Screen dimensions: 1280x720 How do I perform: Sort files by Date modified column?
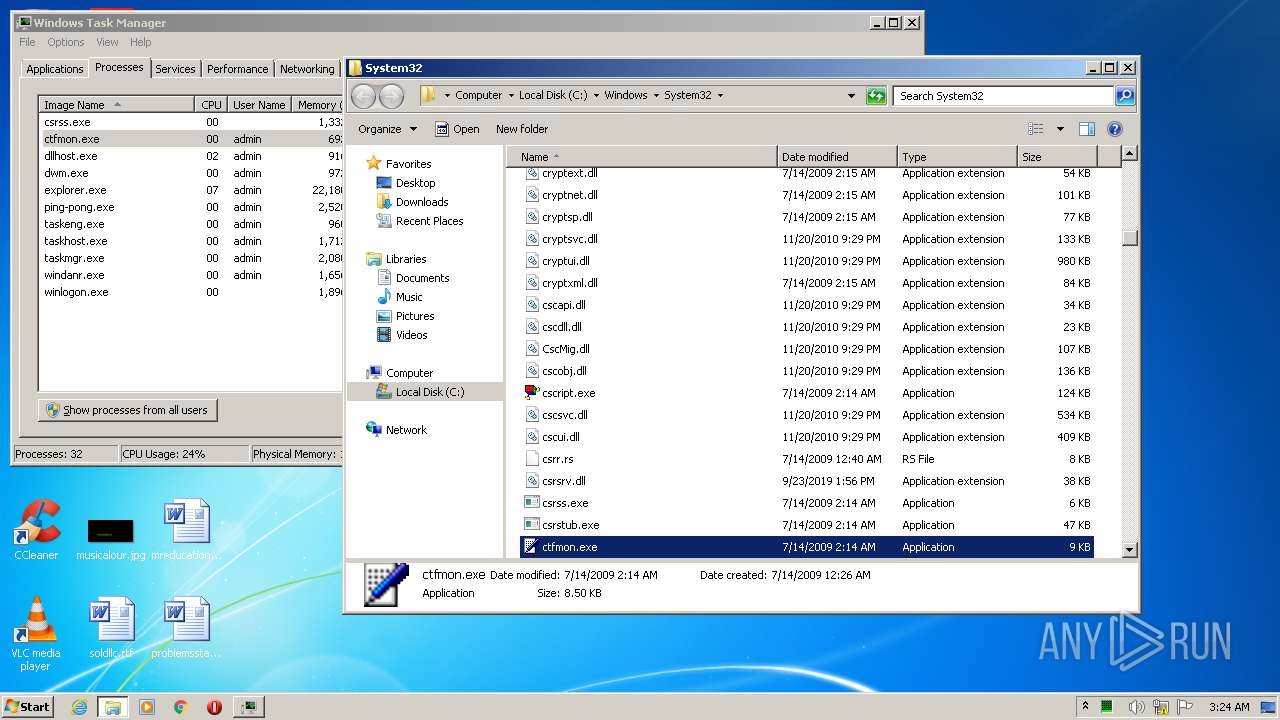(x=837, y=157)
